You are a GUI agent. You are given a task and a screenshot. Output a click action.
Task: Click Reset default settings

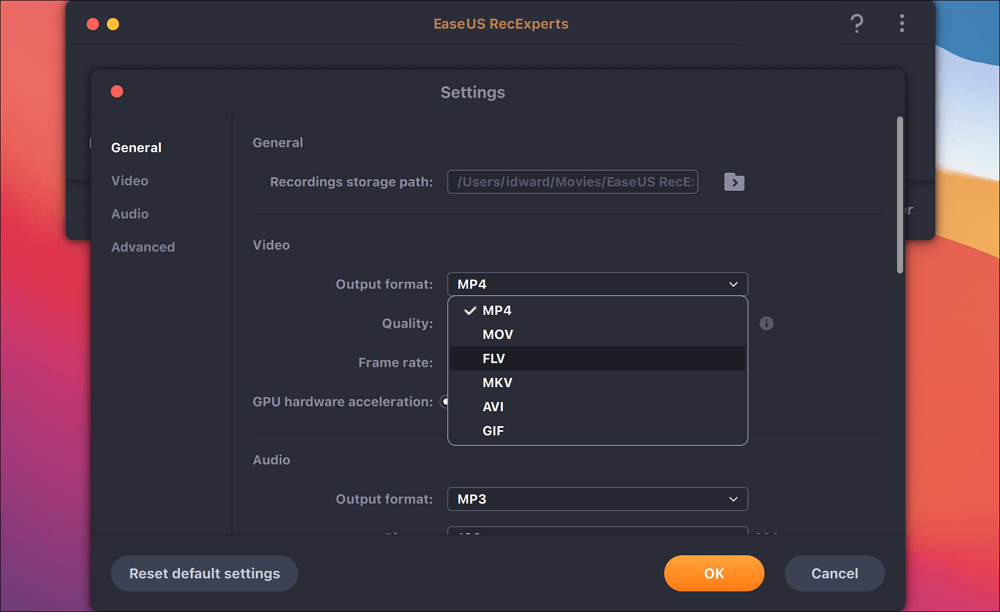[204, 573]
